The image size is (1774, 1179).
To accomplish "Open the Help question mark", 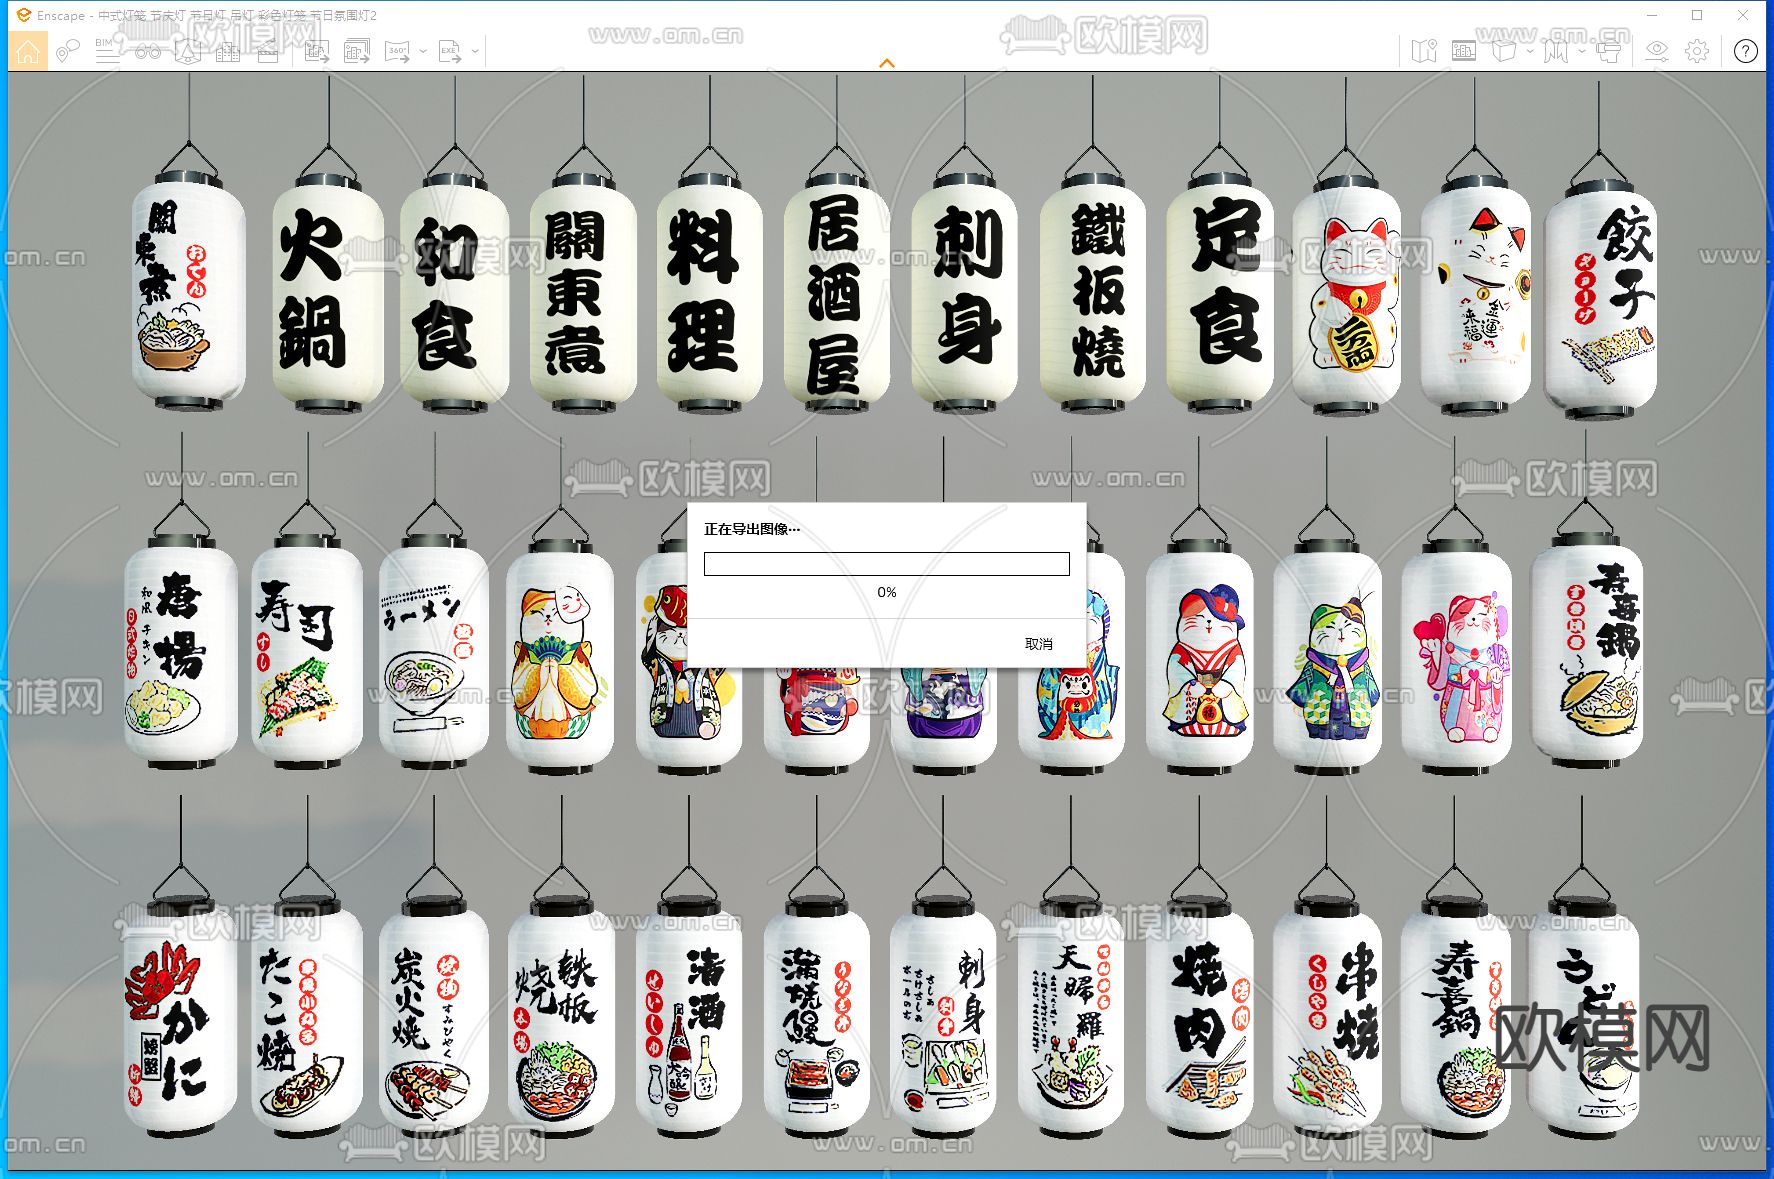I will coord(1745,50).
